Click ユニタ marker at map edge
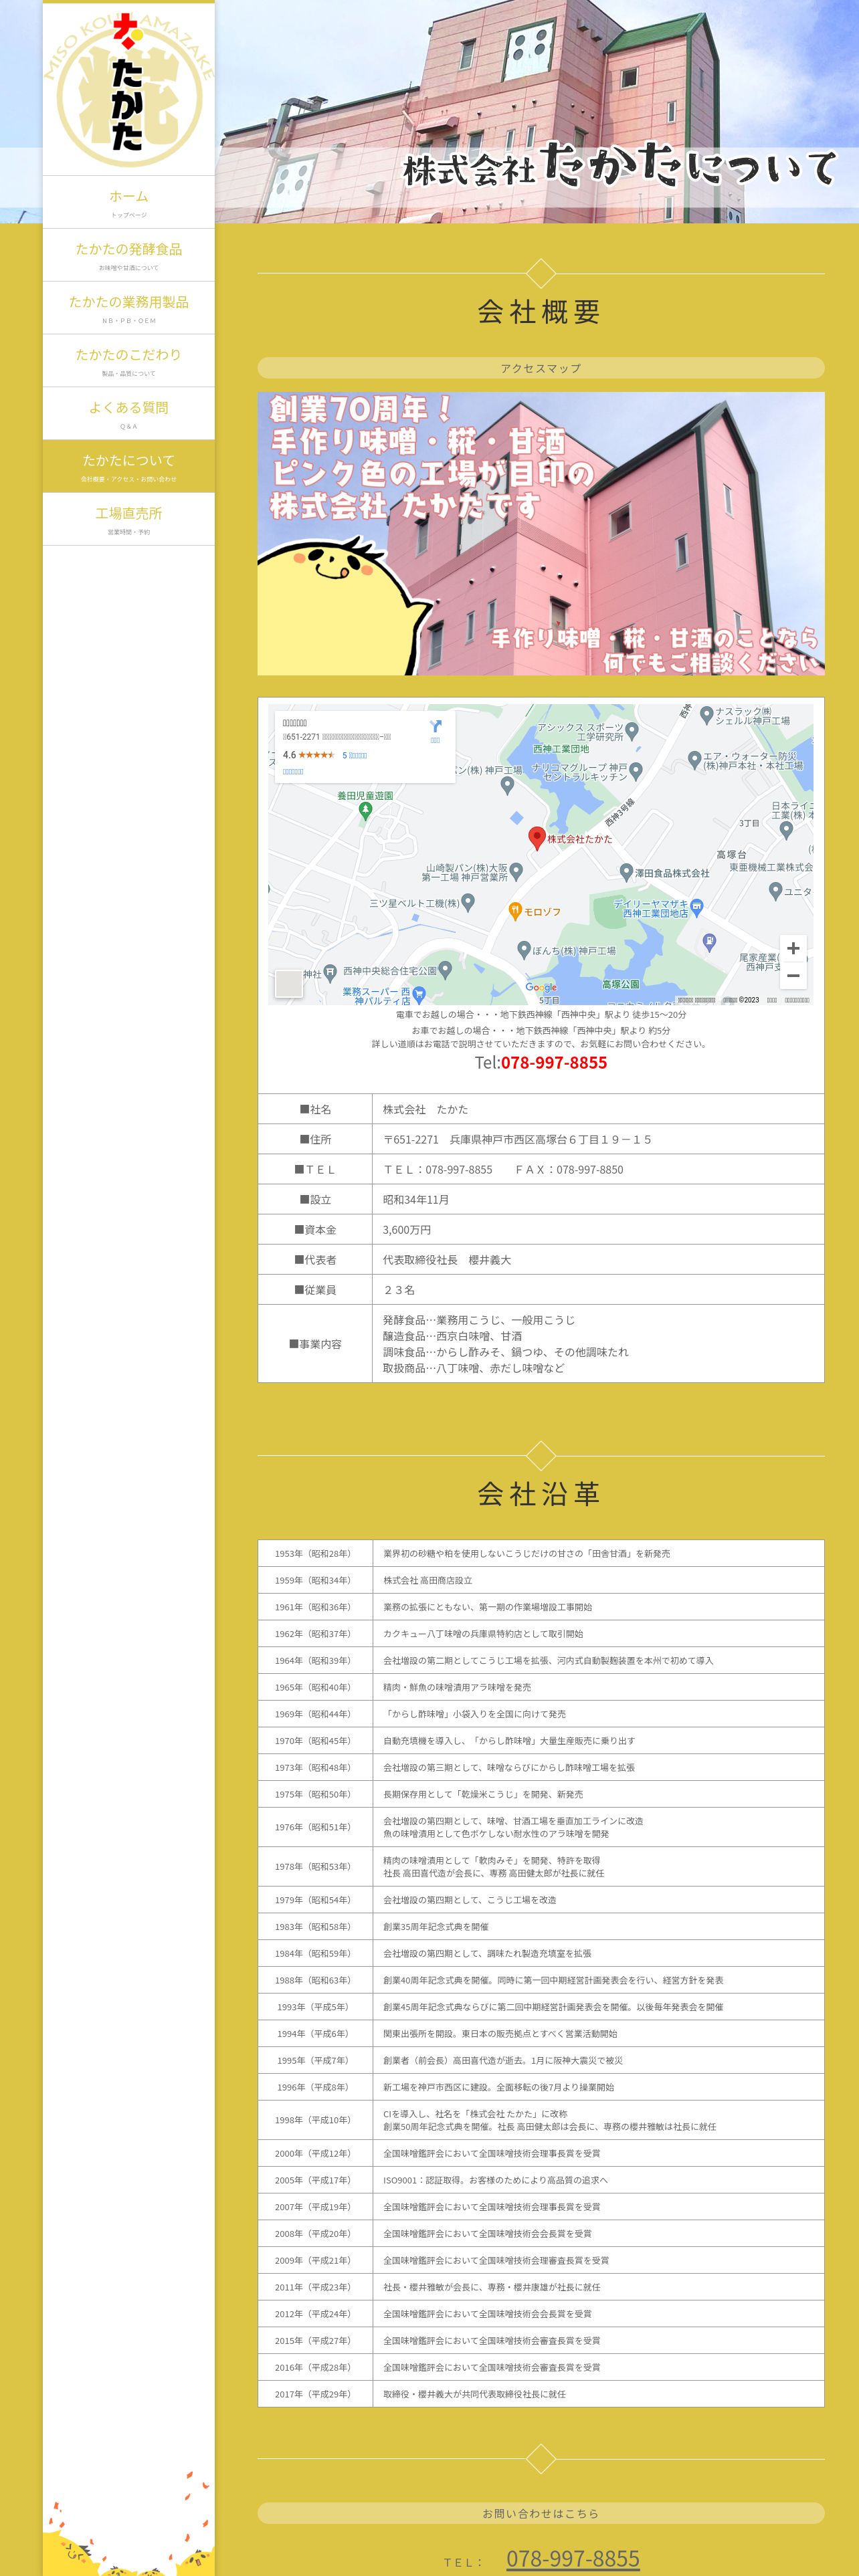This screenshot has height=2576, width=859. pyautogui.click(x=775, y=890)
